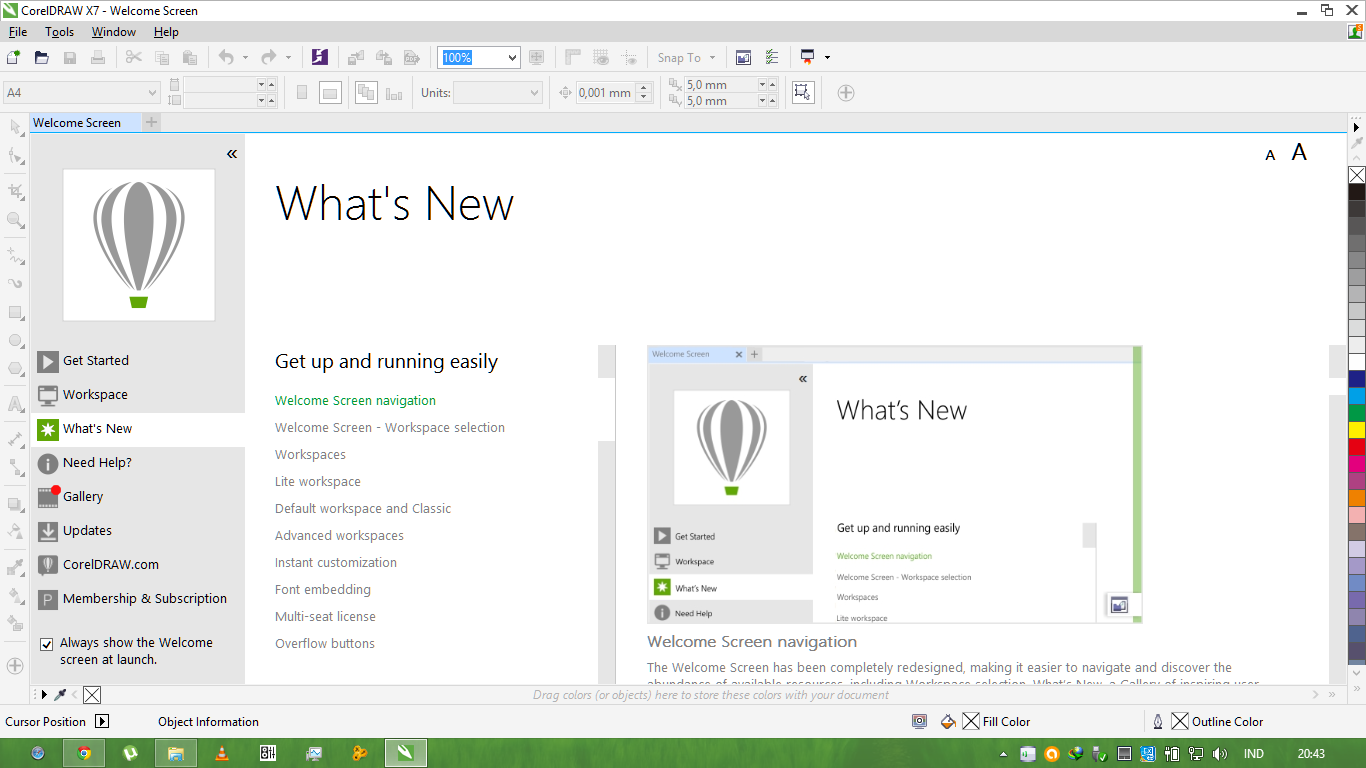Select the Crop tool in toolbox

pos(15,191)
